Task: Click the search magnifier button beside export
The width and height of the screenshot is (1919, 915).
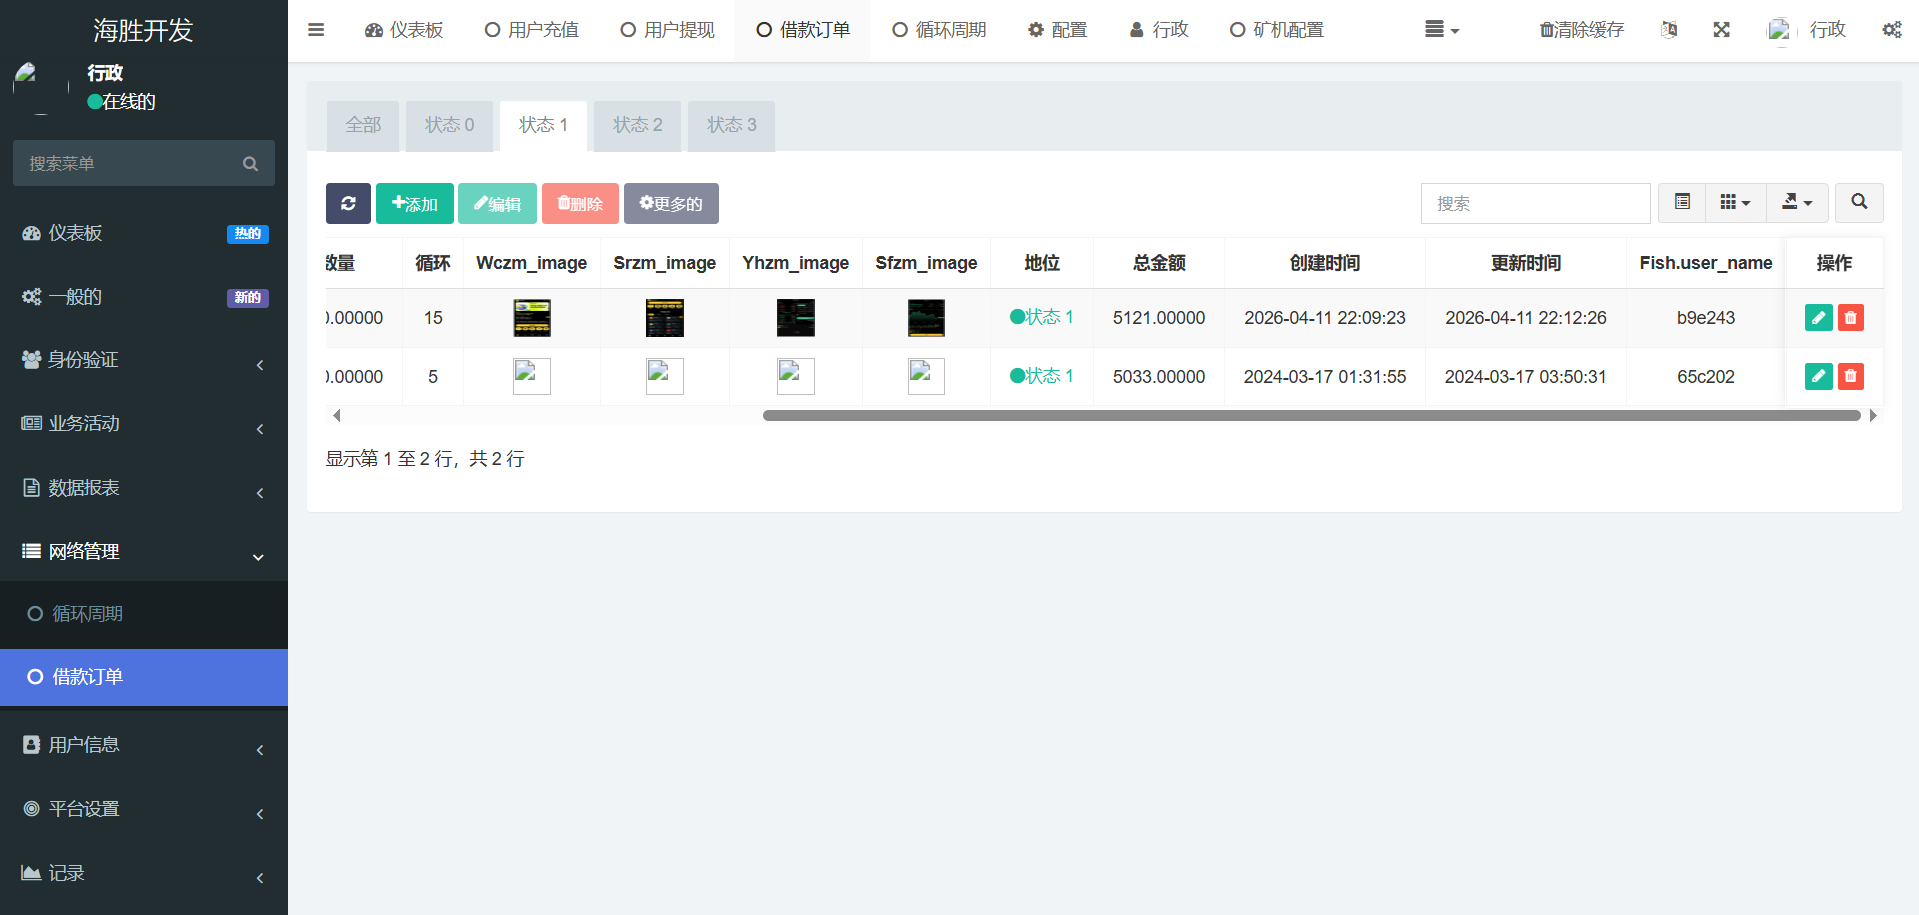Action: coord(1858,203)
